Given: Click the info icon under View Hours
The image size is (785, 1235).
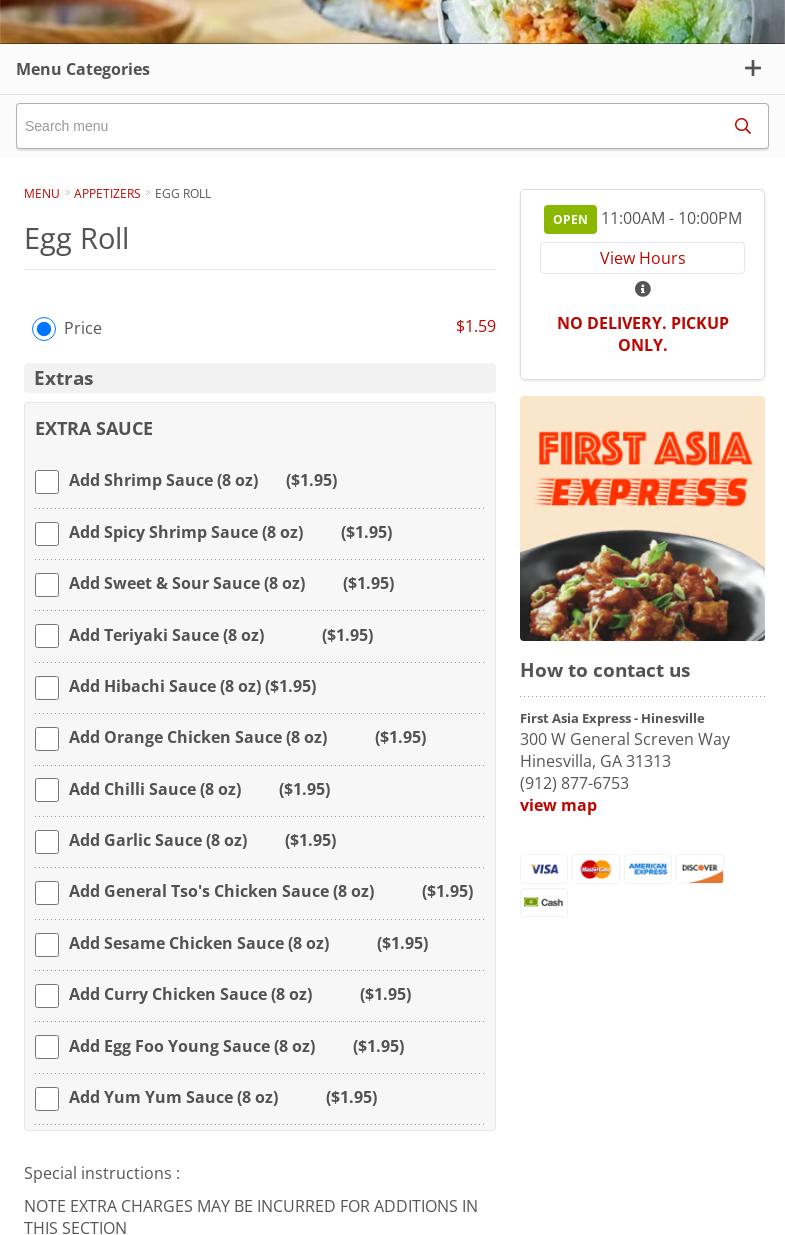Looking at the screenshot, I should (643, 289).
